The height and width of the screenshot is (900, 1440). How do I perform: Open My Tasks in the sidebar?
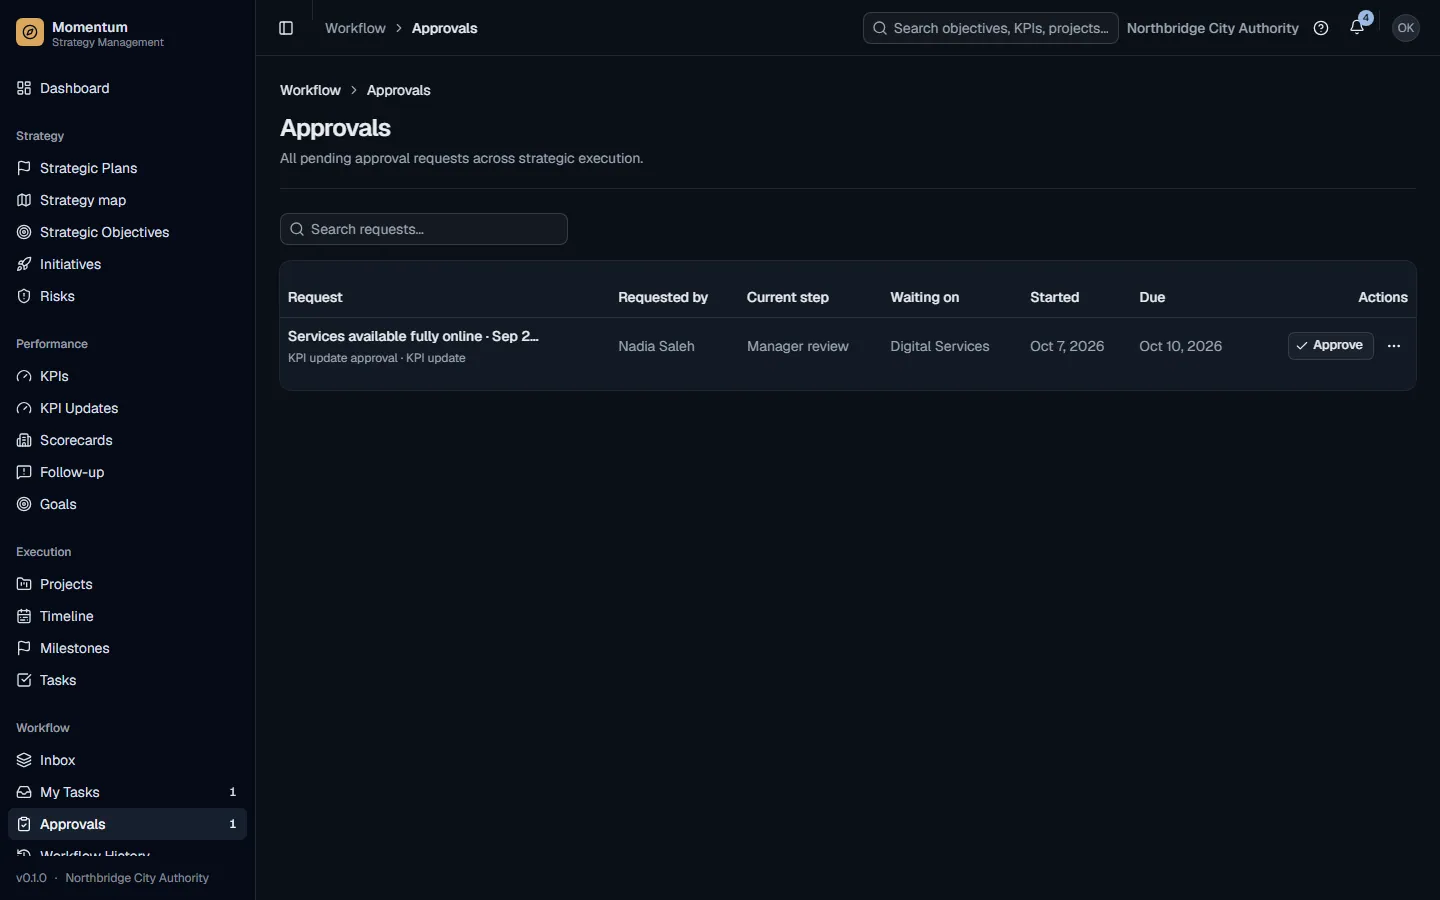[127, 792]
